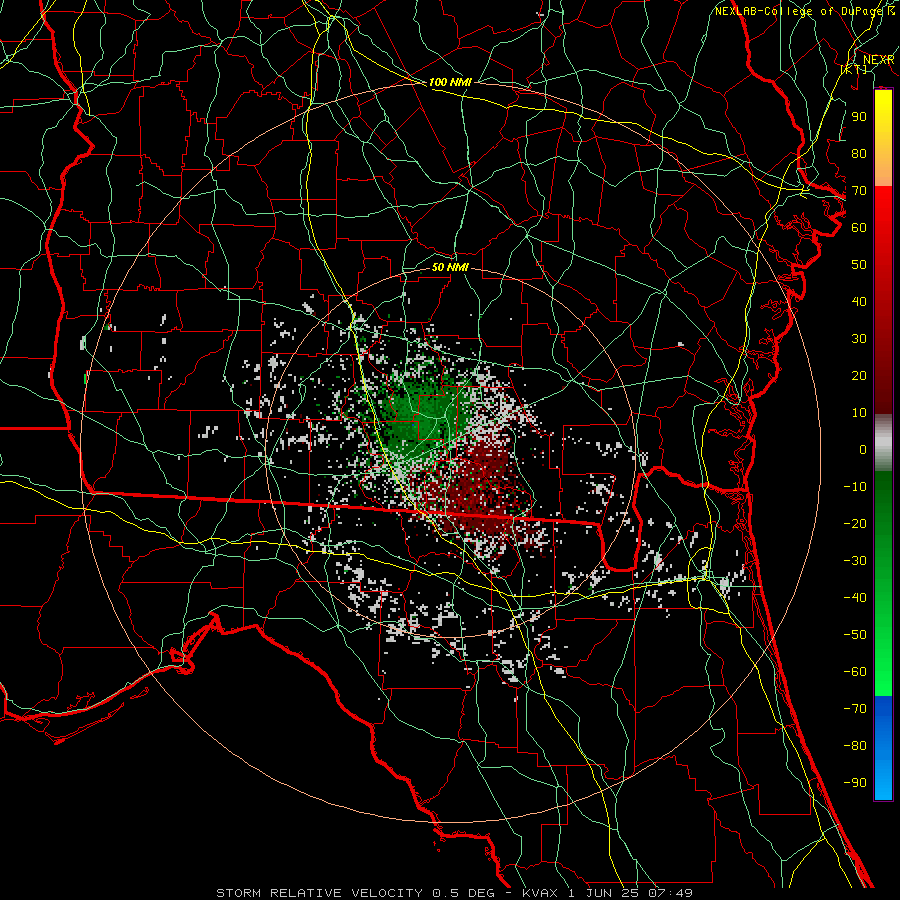Click the 60 scale value label
This screenshot has height=900, width=900.
pyautogui.click(x=859, y=227)
